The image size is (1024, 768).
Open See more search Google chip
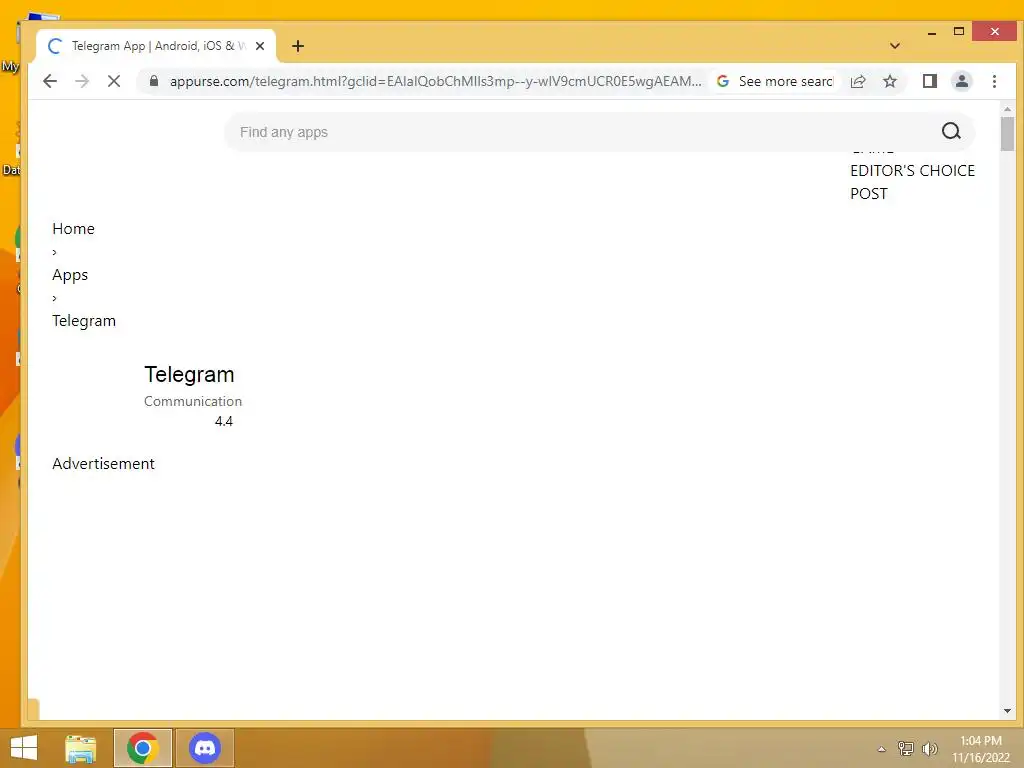tap(776, 81)
